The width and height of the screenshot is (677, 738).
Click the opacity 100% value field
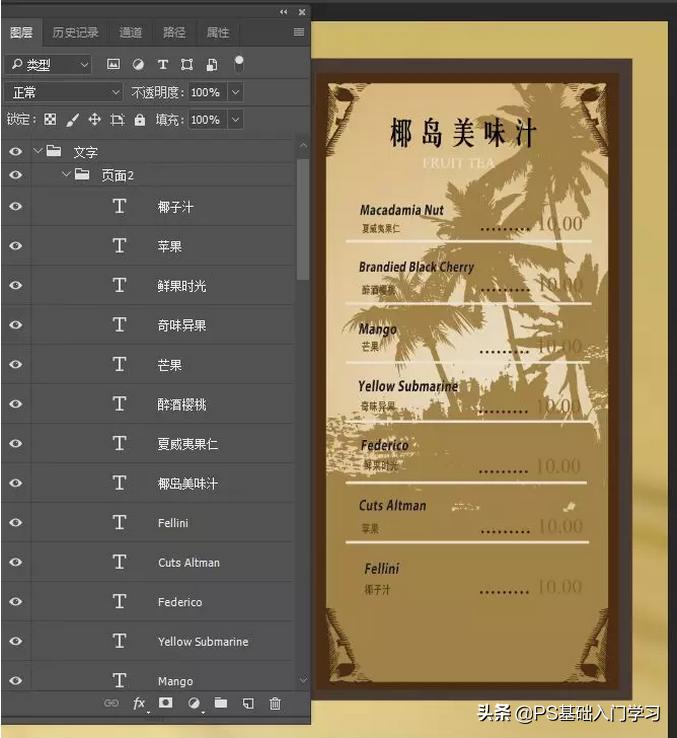click(207, 92)
